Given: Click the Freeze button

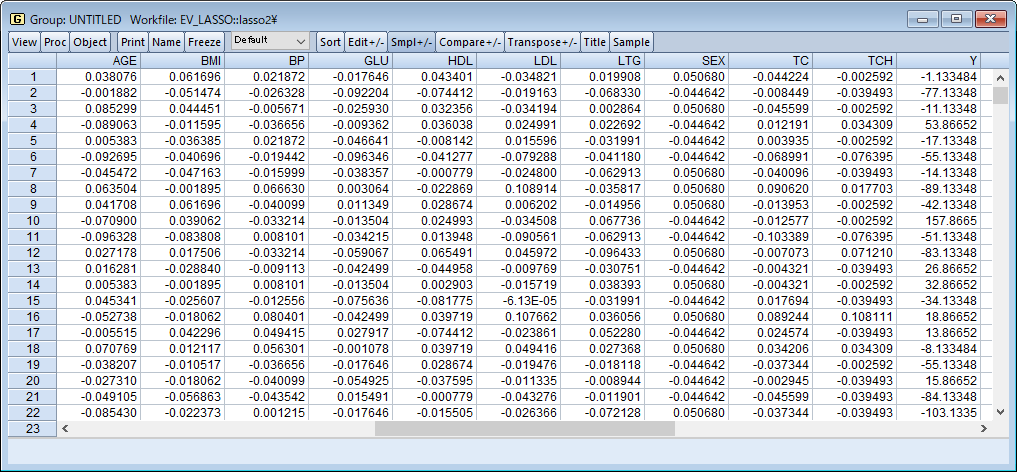Looking at the screenshot, I should [x=204, y=42].
